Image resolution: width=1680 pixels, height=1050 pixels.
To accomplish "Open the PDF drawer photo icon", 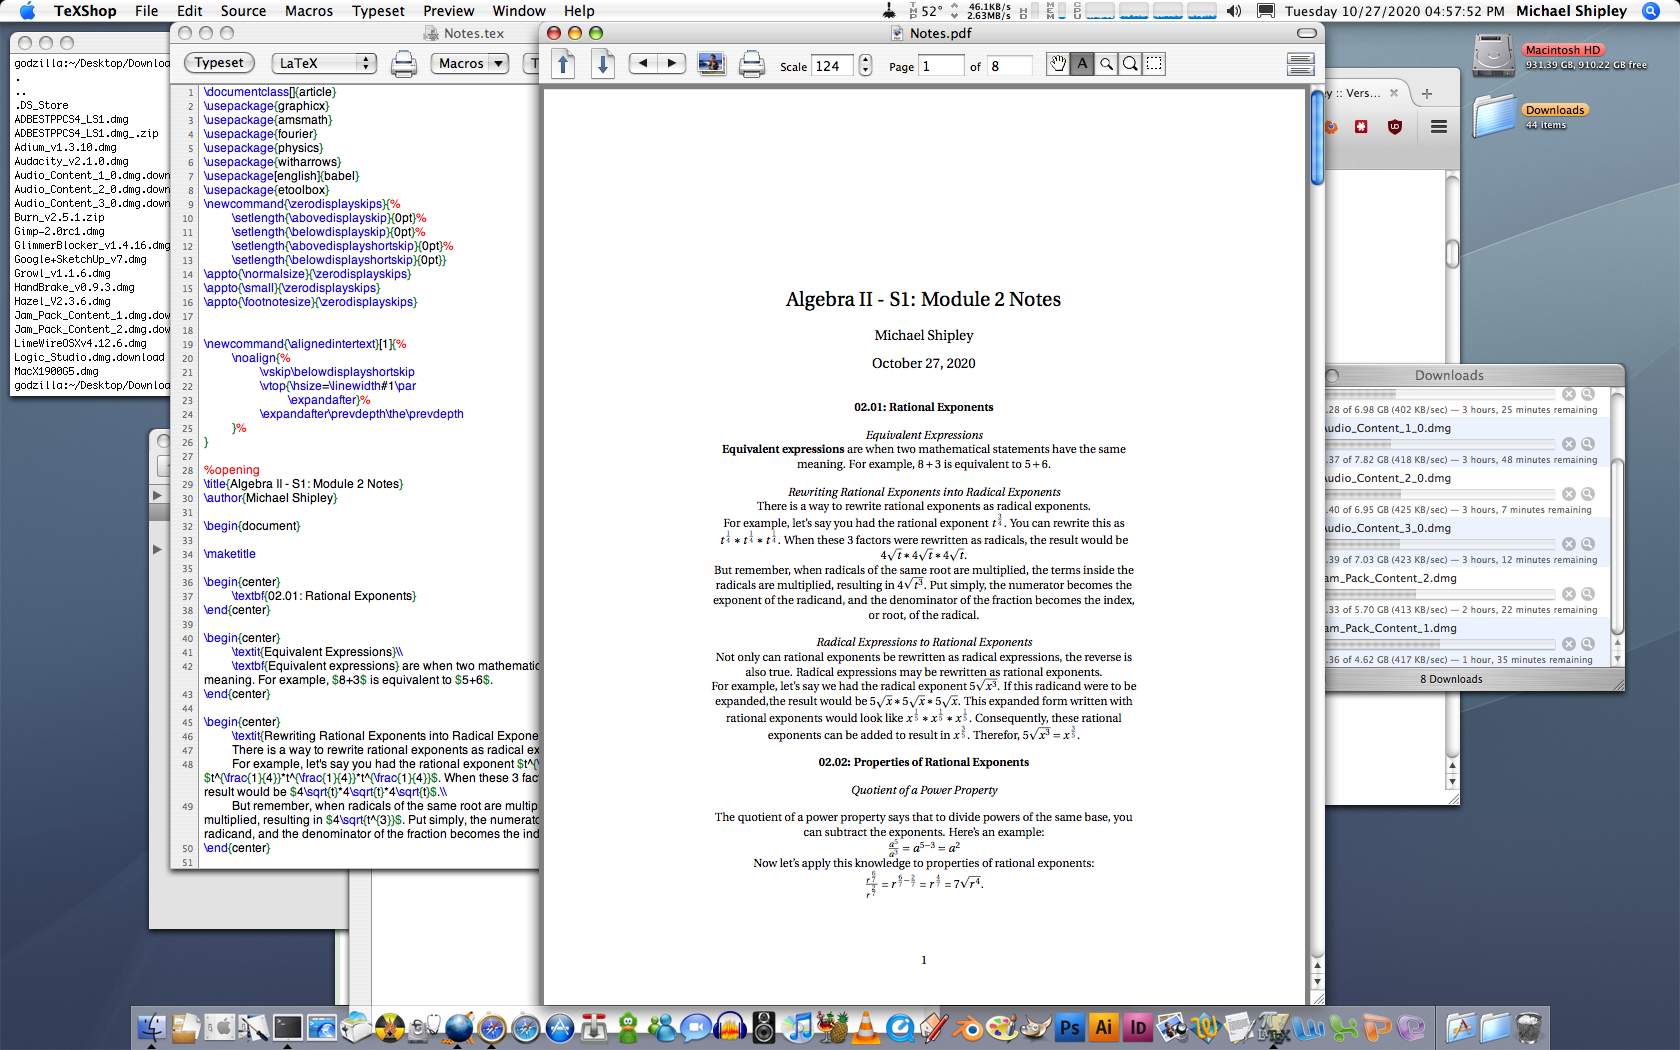I will (711, 64).
